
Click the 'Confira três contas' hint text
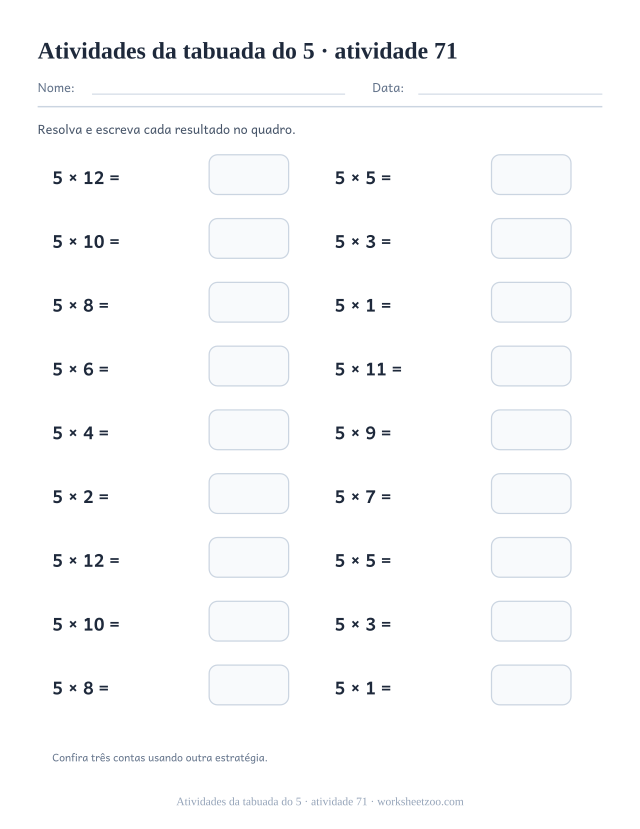160,758
